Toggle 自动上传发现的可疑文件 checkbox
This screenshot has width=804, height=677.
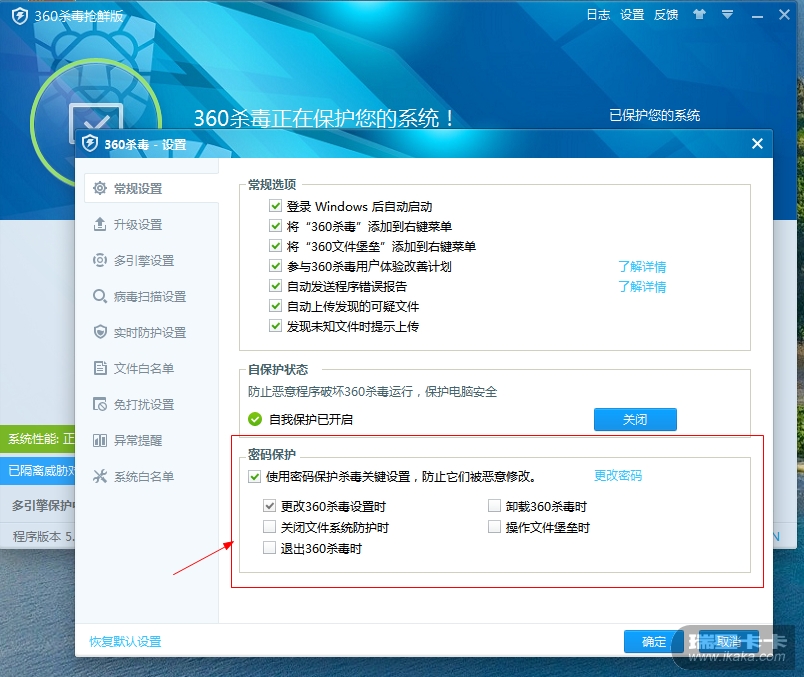[275, 306]
